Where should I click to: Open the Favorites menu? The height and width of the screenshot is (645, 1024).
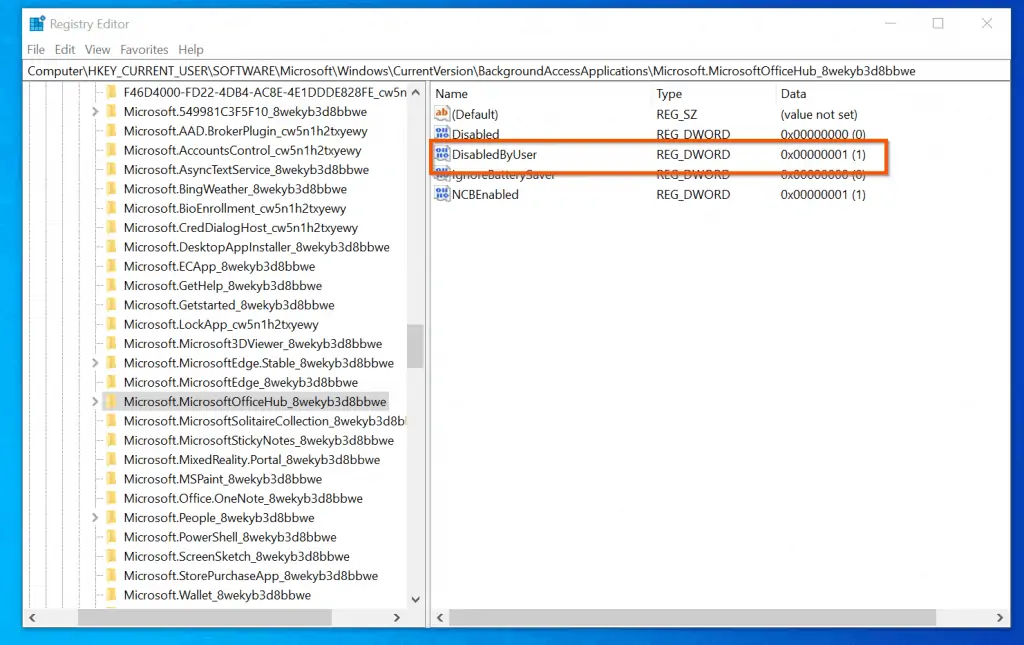[143, 49]
